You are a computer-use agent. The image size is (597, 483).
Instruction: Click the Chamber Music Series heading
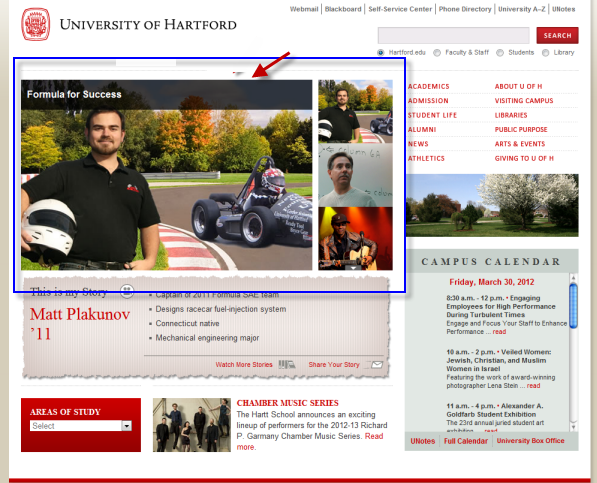pyautogui.click(x=287, y=403)
